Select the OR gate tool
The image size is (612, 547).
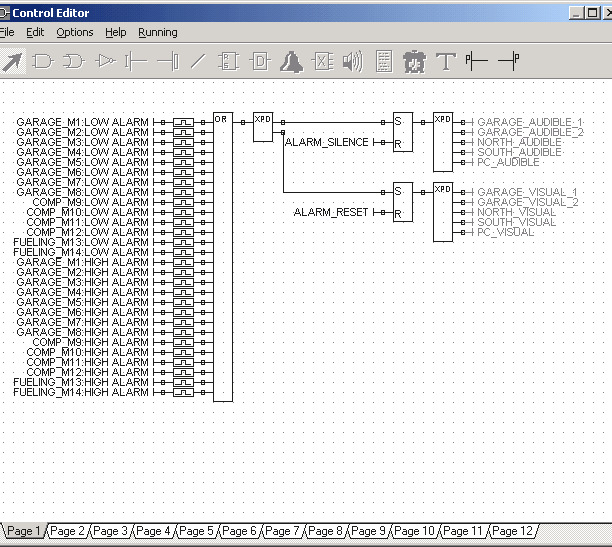[x=74, y=62]
